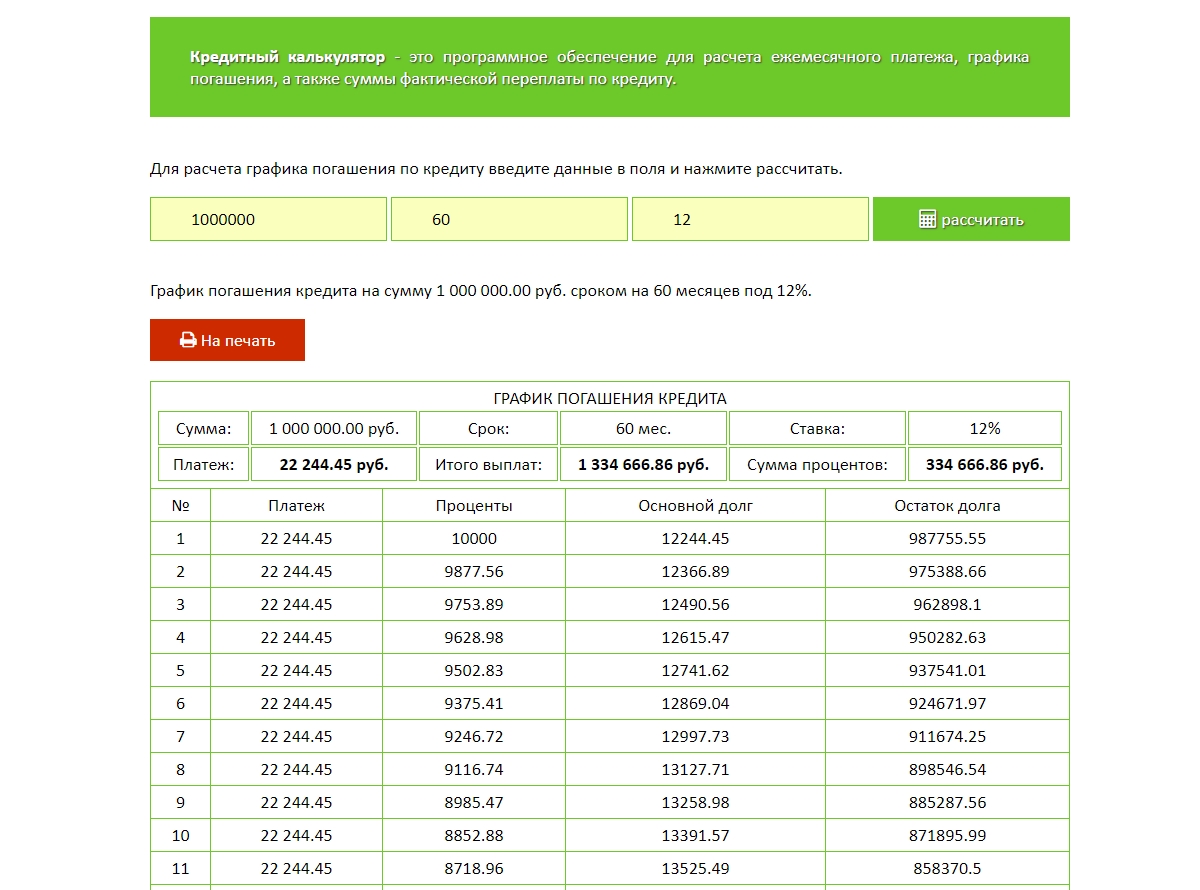Click the bold Кредитный калькулятор heading text

click(287, 57)
